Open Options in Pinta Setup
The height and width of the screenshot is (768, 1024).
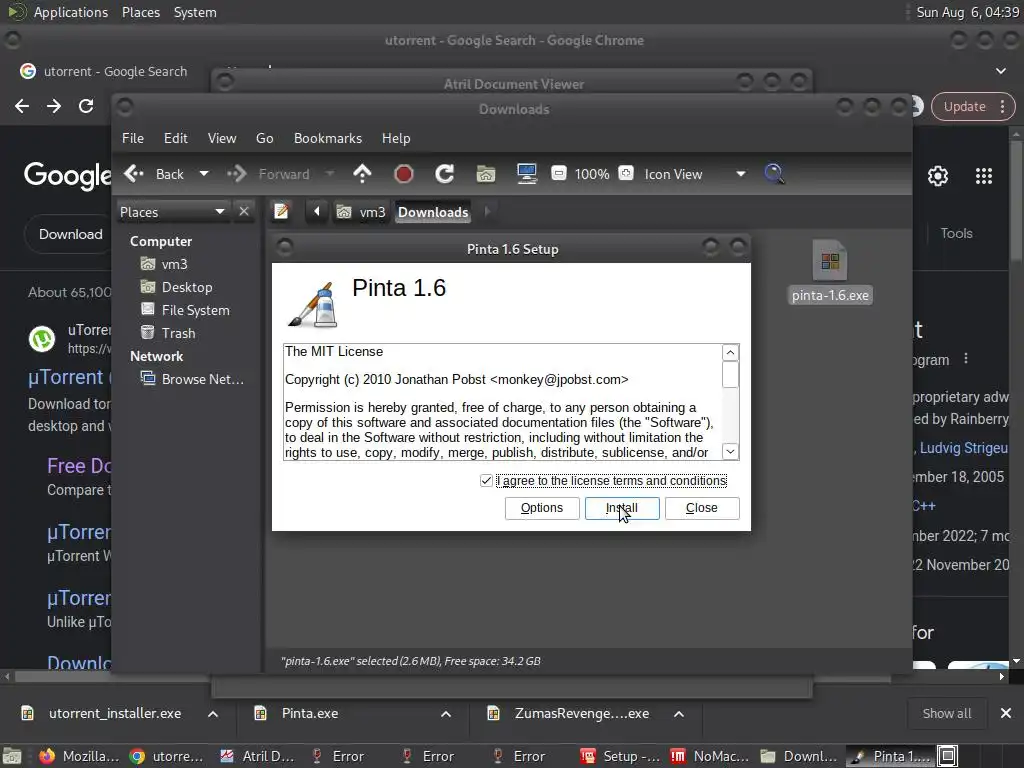click(x=541, y=508)
